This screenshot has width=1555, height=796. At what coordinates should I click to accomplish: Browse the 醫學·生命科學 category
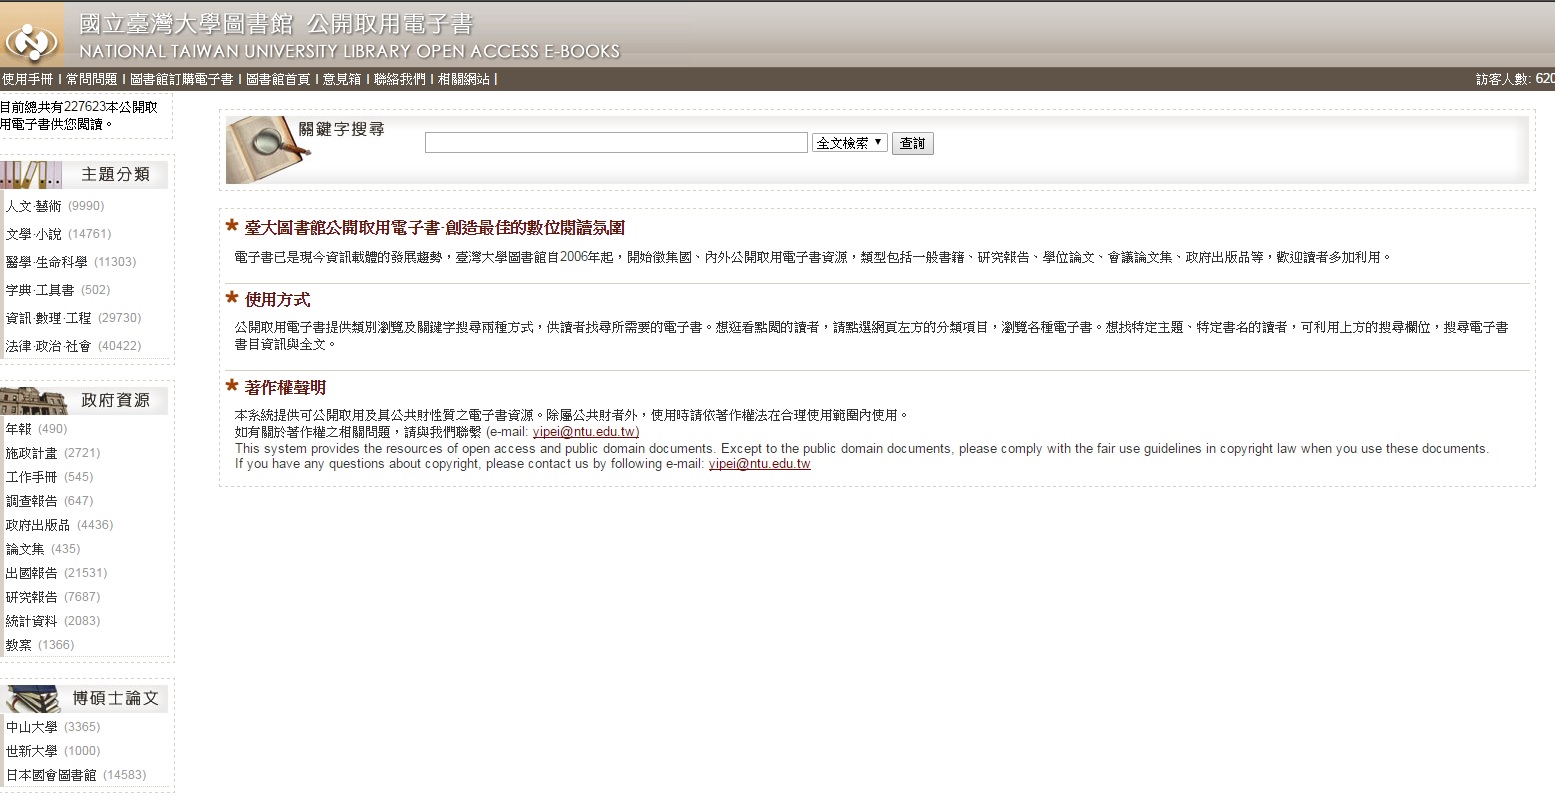click(46, 262)
